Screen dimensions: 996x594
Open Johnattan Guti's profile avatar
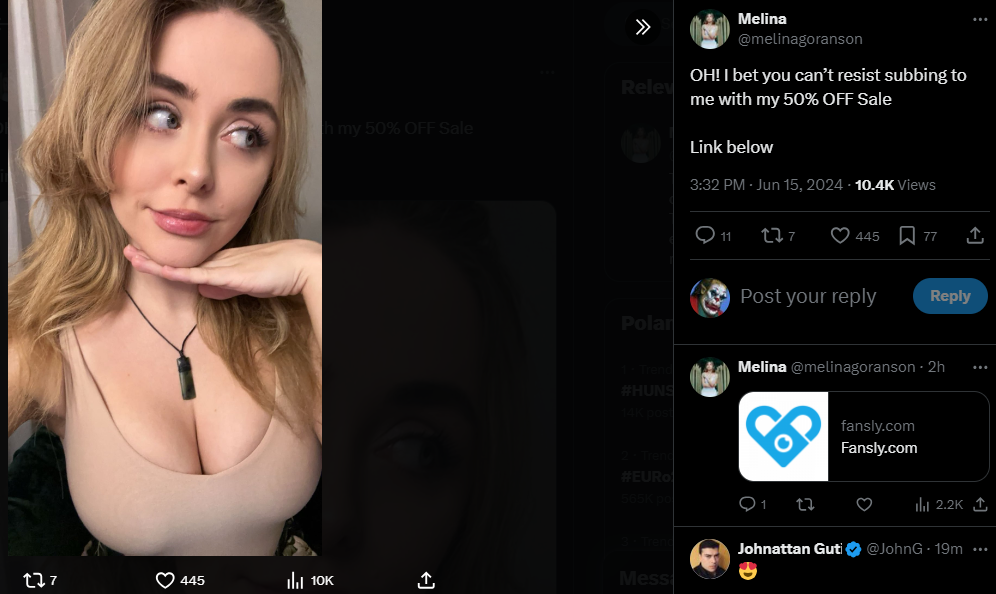(x=710, y=559)
